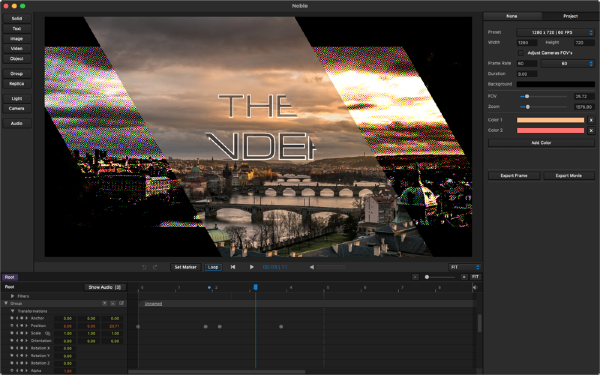Image resolution: width=600 pixels, height=375 pixels.
Task: Select the Root breadcrumb tab
Action: pyautogui.click(x=10, y=277)
